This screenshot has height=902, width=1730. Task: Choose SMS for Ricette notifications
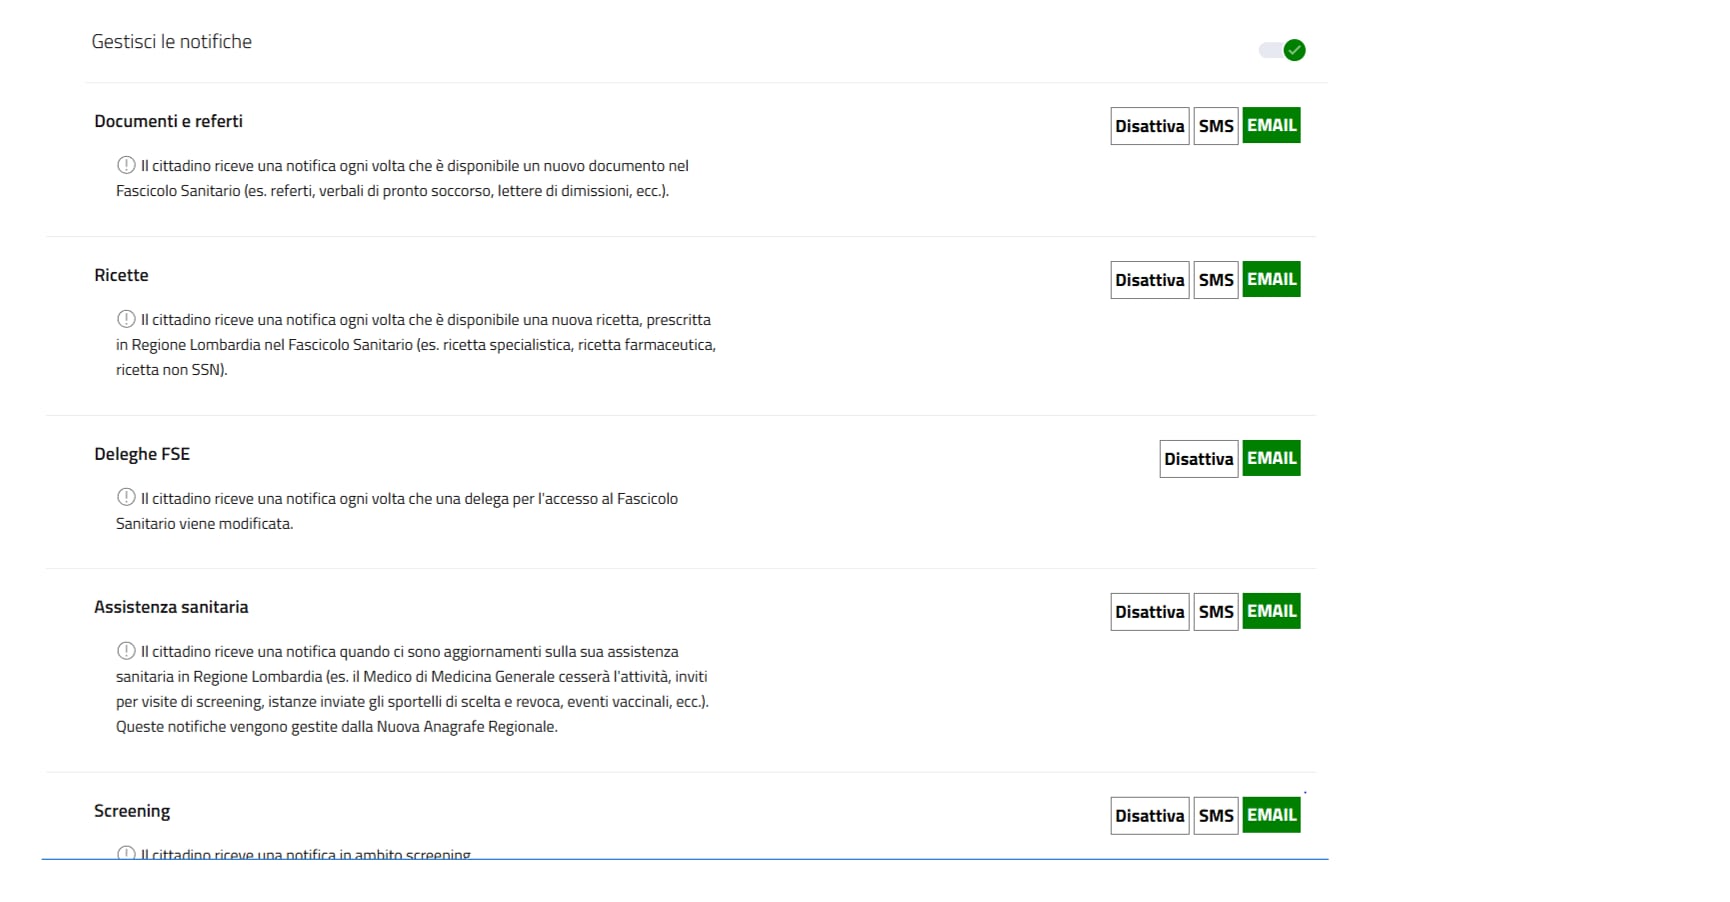(1215, 280)
